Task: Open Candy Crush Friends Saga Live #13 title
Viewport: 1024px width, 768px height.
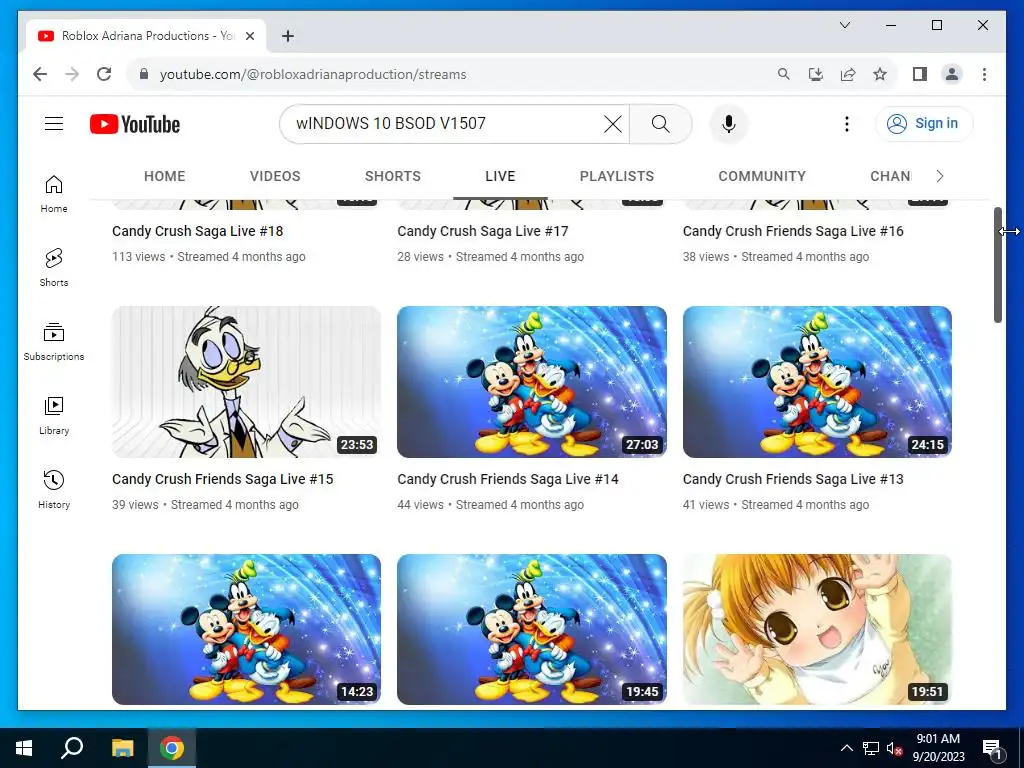Action: point(793,479)
